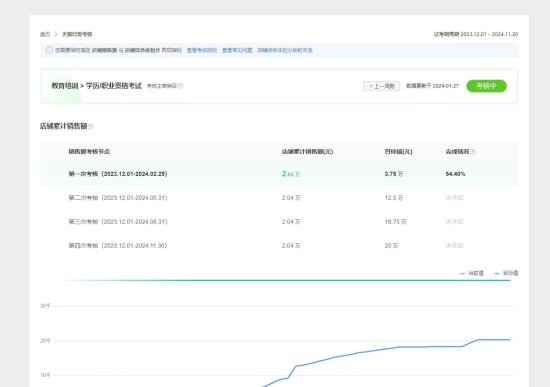
Task: Click the breadcrumb arrow after 首页
Action: pos(56,34)
